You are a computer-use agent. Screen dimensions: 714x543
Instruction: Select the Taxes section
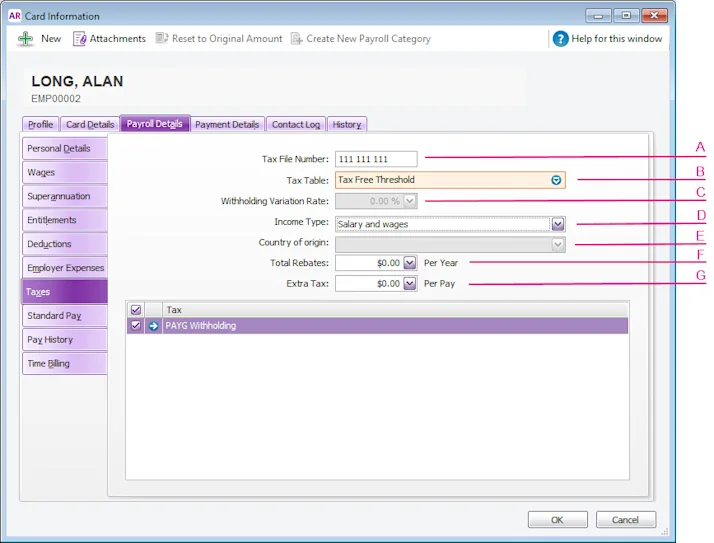tap(65, 292)
